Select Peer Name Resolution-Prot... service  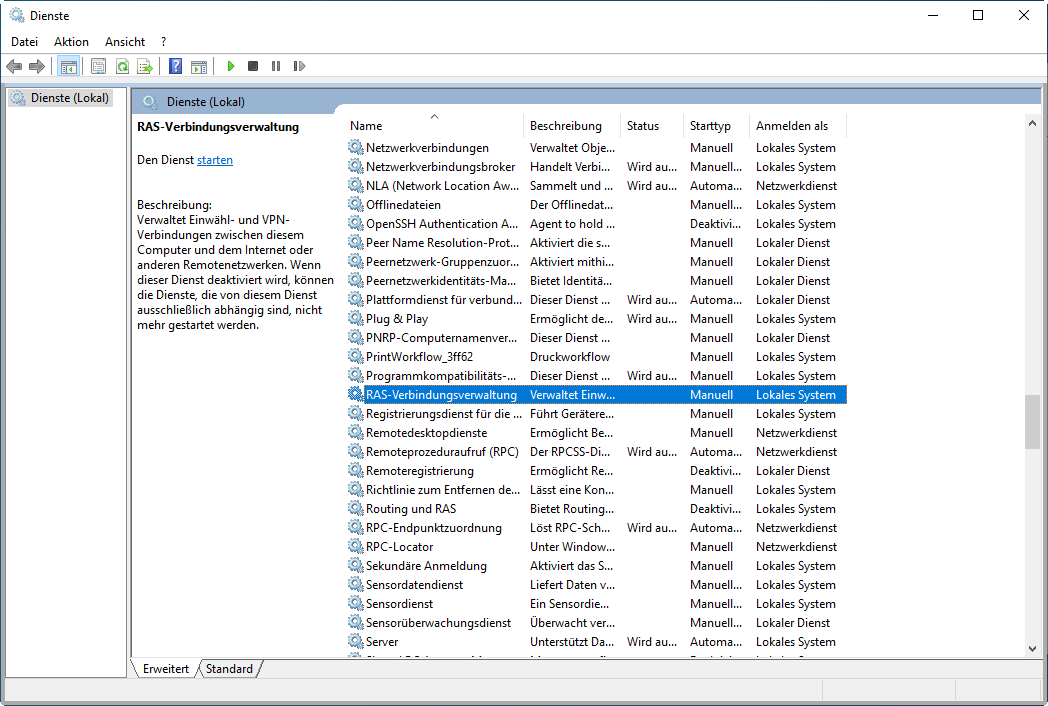click(442, 243)
